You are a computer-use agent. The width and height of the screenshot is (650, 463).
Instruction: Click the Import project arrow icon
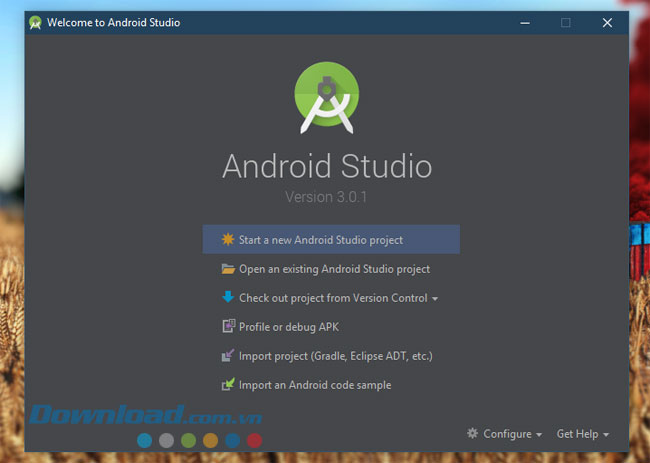(228, 355)
